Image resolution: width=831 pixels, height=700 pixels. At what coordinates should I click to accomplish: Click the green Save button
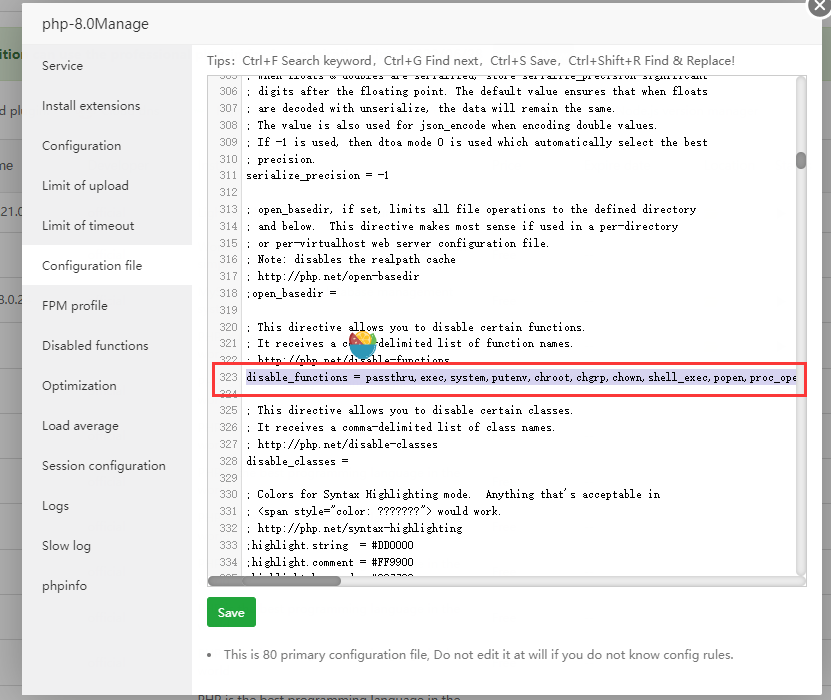coord(231,612)
